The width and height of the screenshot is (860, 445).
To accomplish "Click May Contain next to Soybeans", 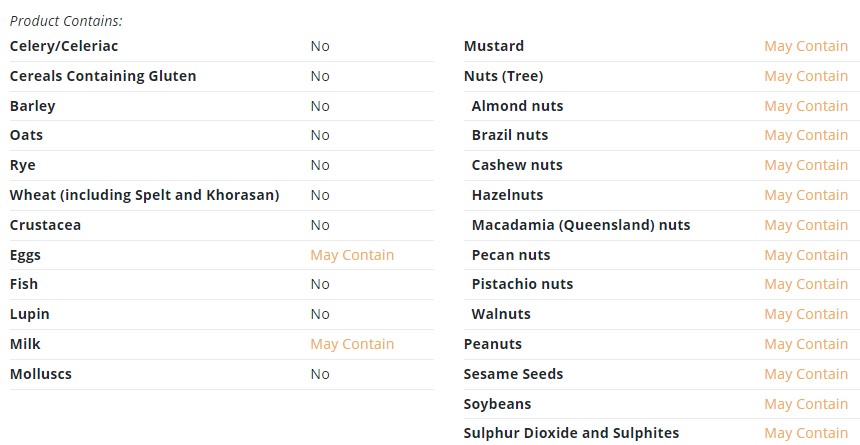I will pos(806,404).
